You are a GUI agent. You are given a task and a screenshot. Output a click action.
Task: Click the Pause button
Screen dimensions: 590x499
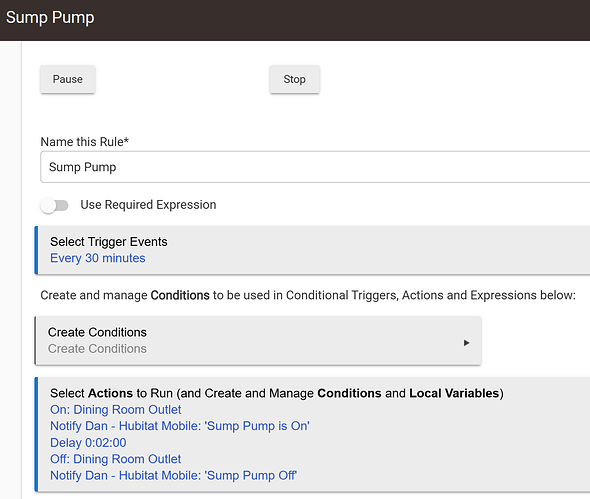click(x=68, y=79)
